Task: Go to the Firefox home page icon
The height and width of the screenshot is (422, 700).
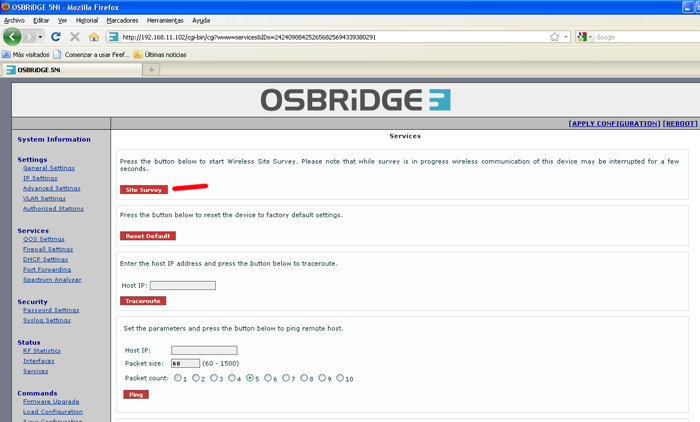Action: pos(94,37)
